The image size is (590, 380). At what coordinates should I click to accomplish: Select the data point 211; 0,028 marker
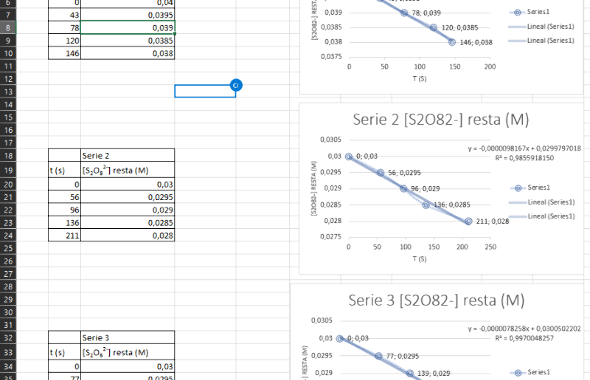coord(468,221)
